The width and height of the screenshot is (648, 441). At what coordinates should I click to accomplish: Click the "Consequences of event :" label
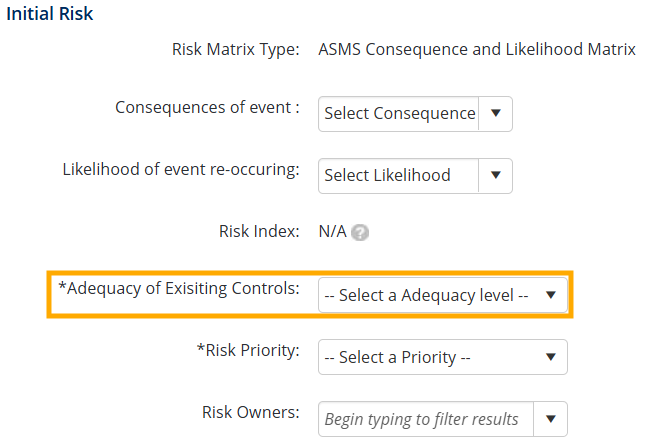pos(207,107)
